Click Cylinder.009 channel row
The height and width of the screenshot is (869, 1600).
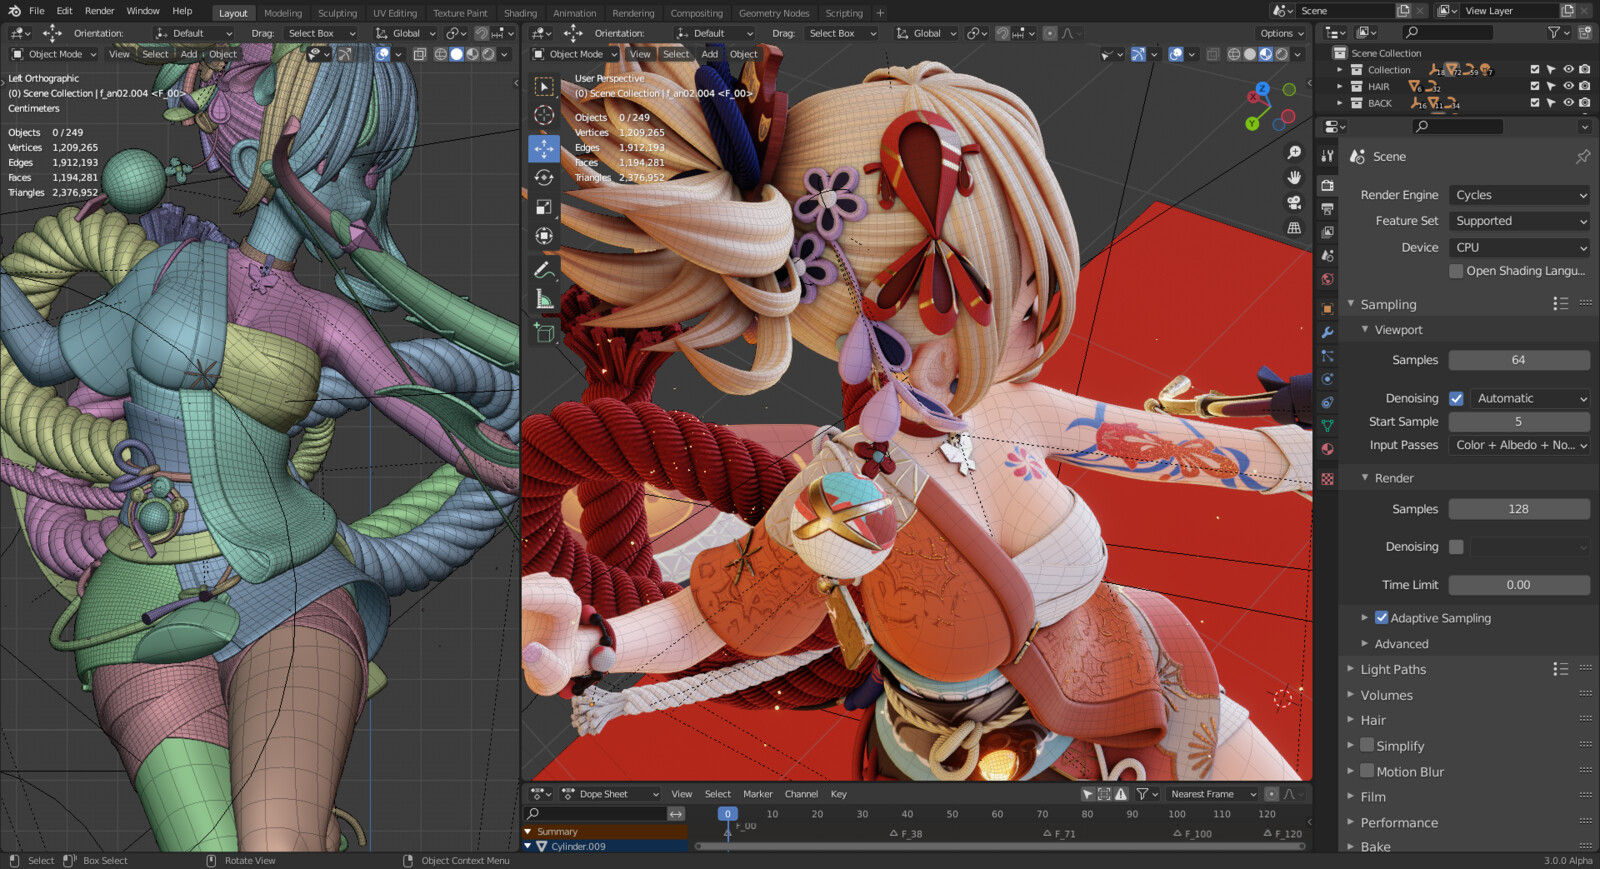click(x=605, y=846)
